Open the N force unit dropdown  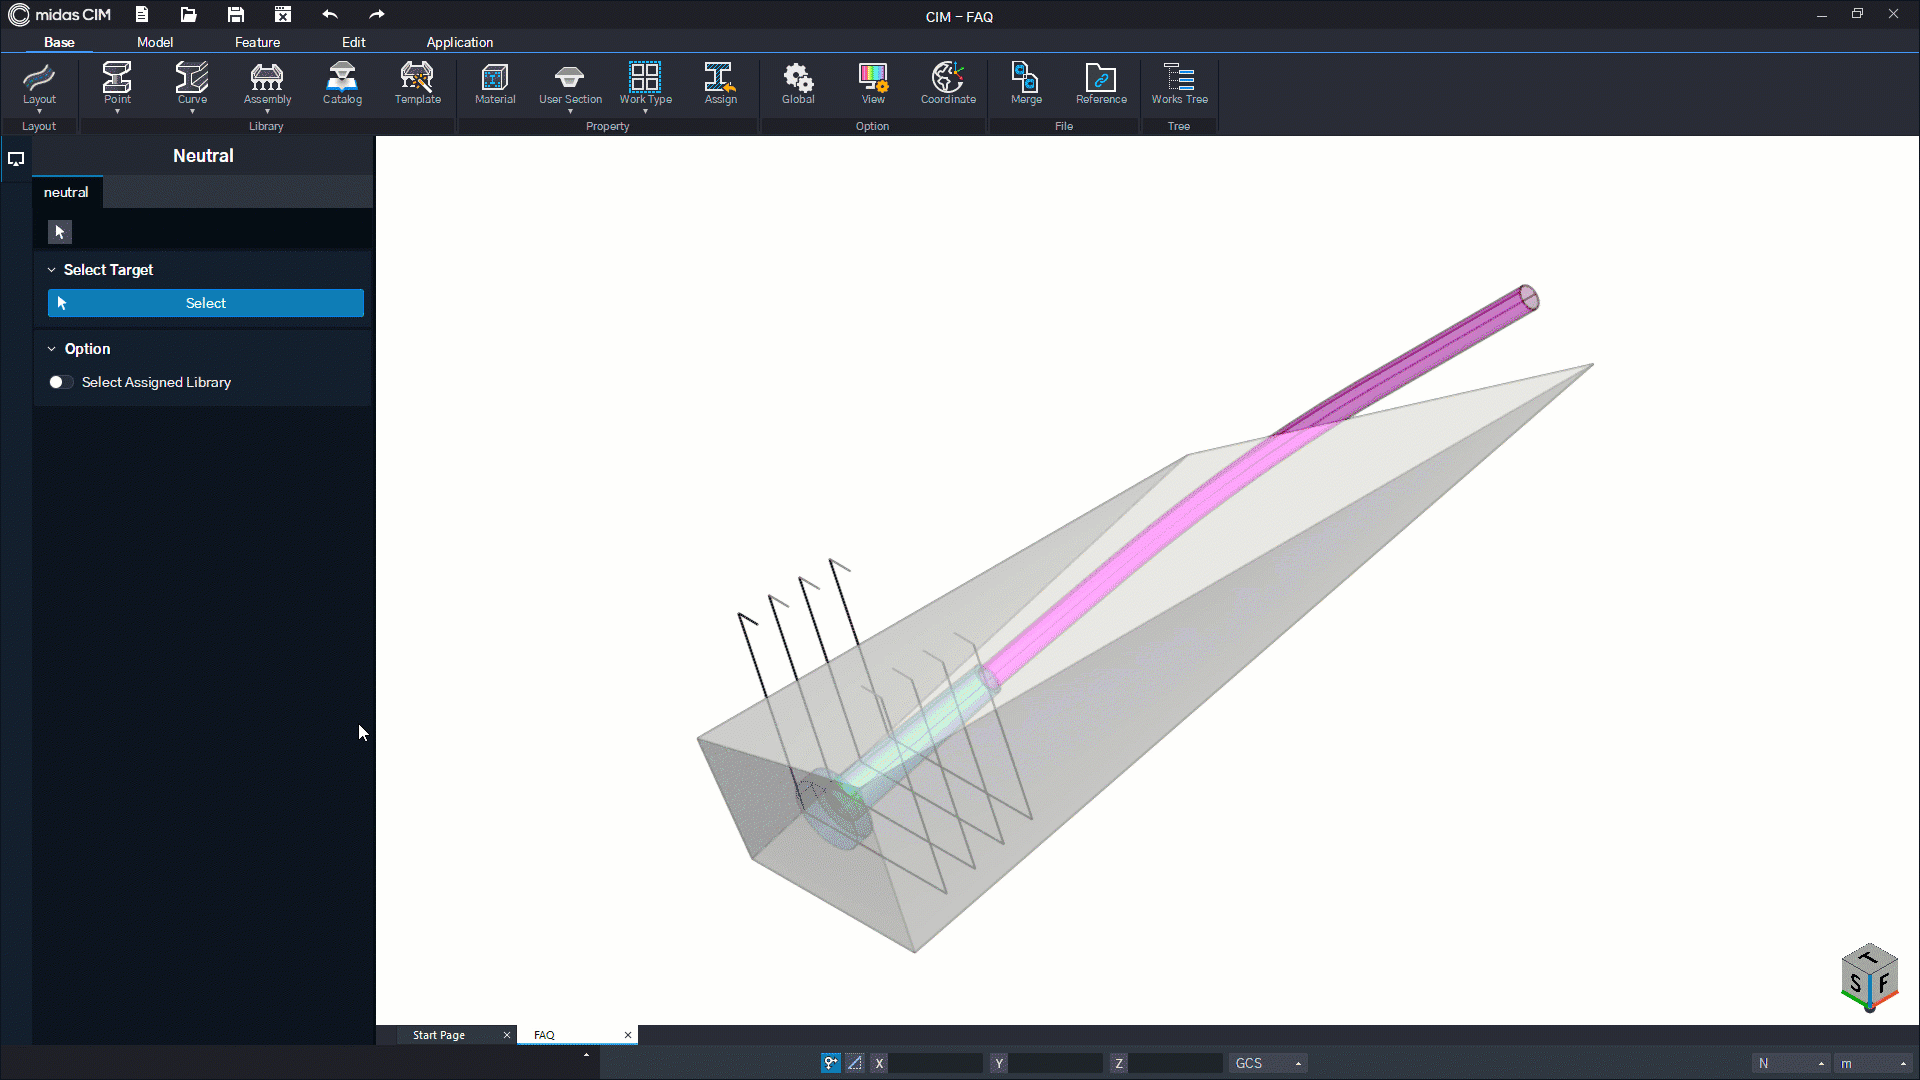1791,1063
